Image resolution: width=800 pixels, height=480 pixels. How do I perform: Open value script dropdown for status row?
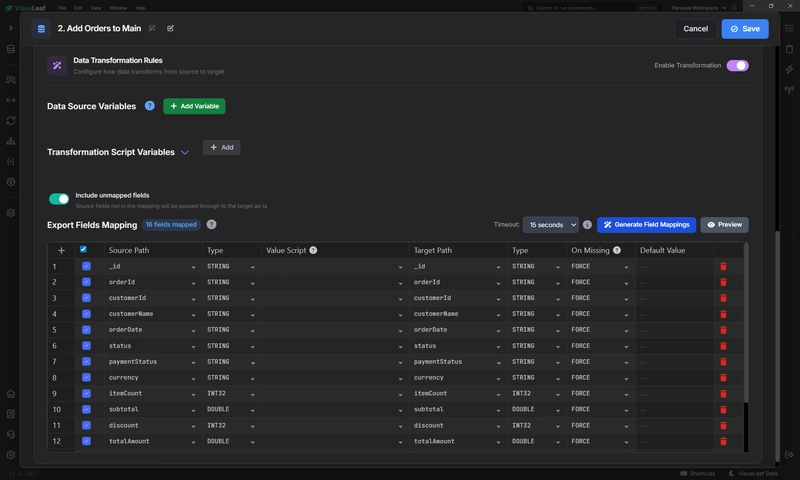[x=401, y=346]
